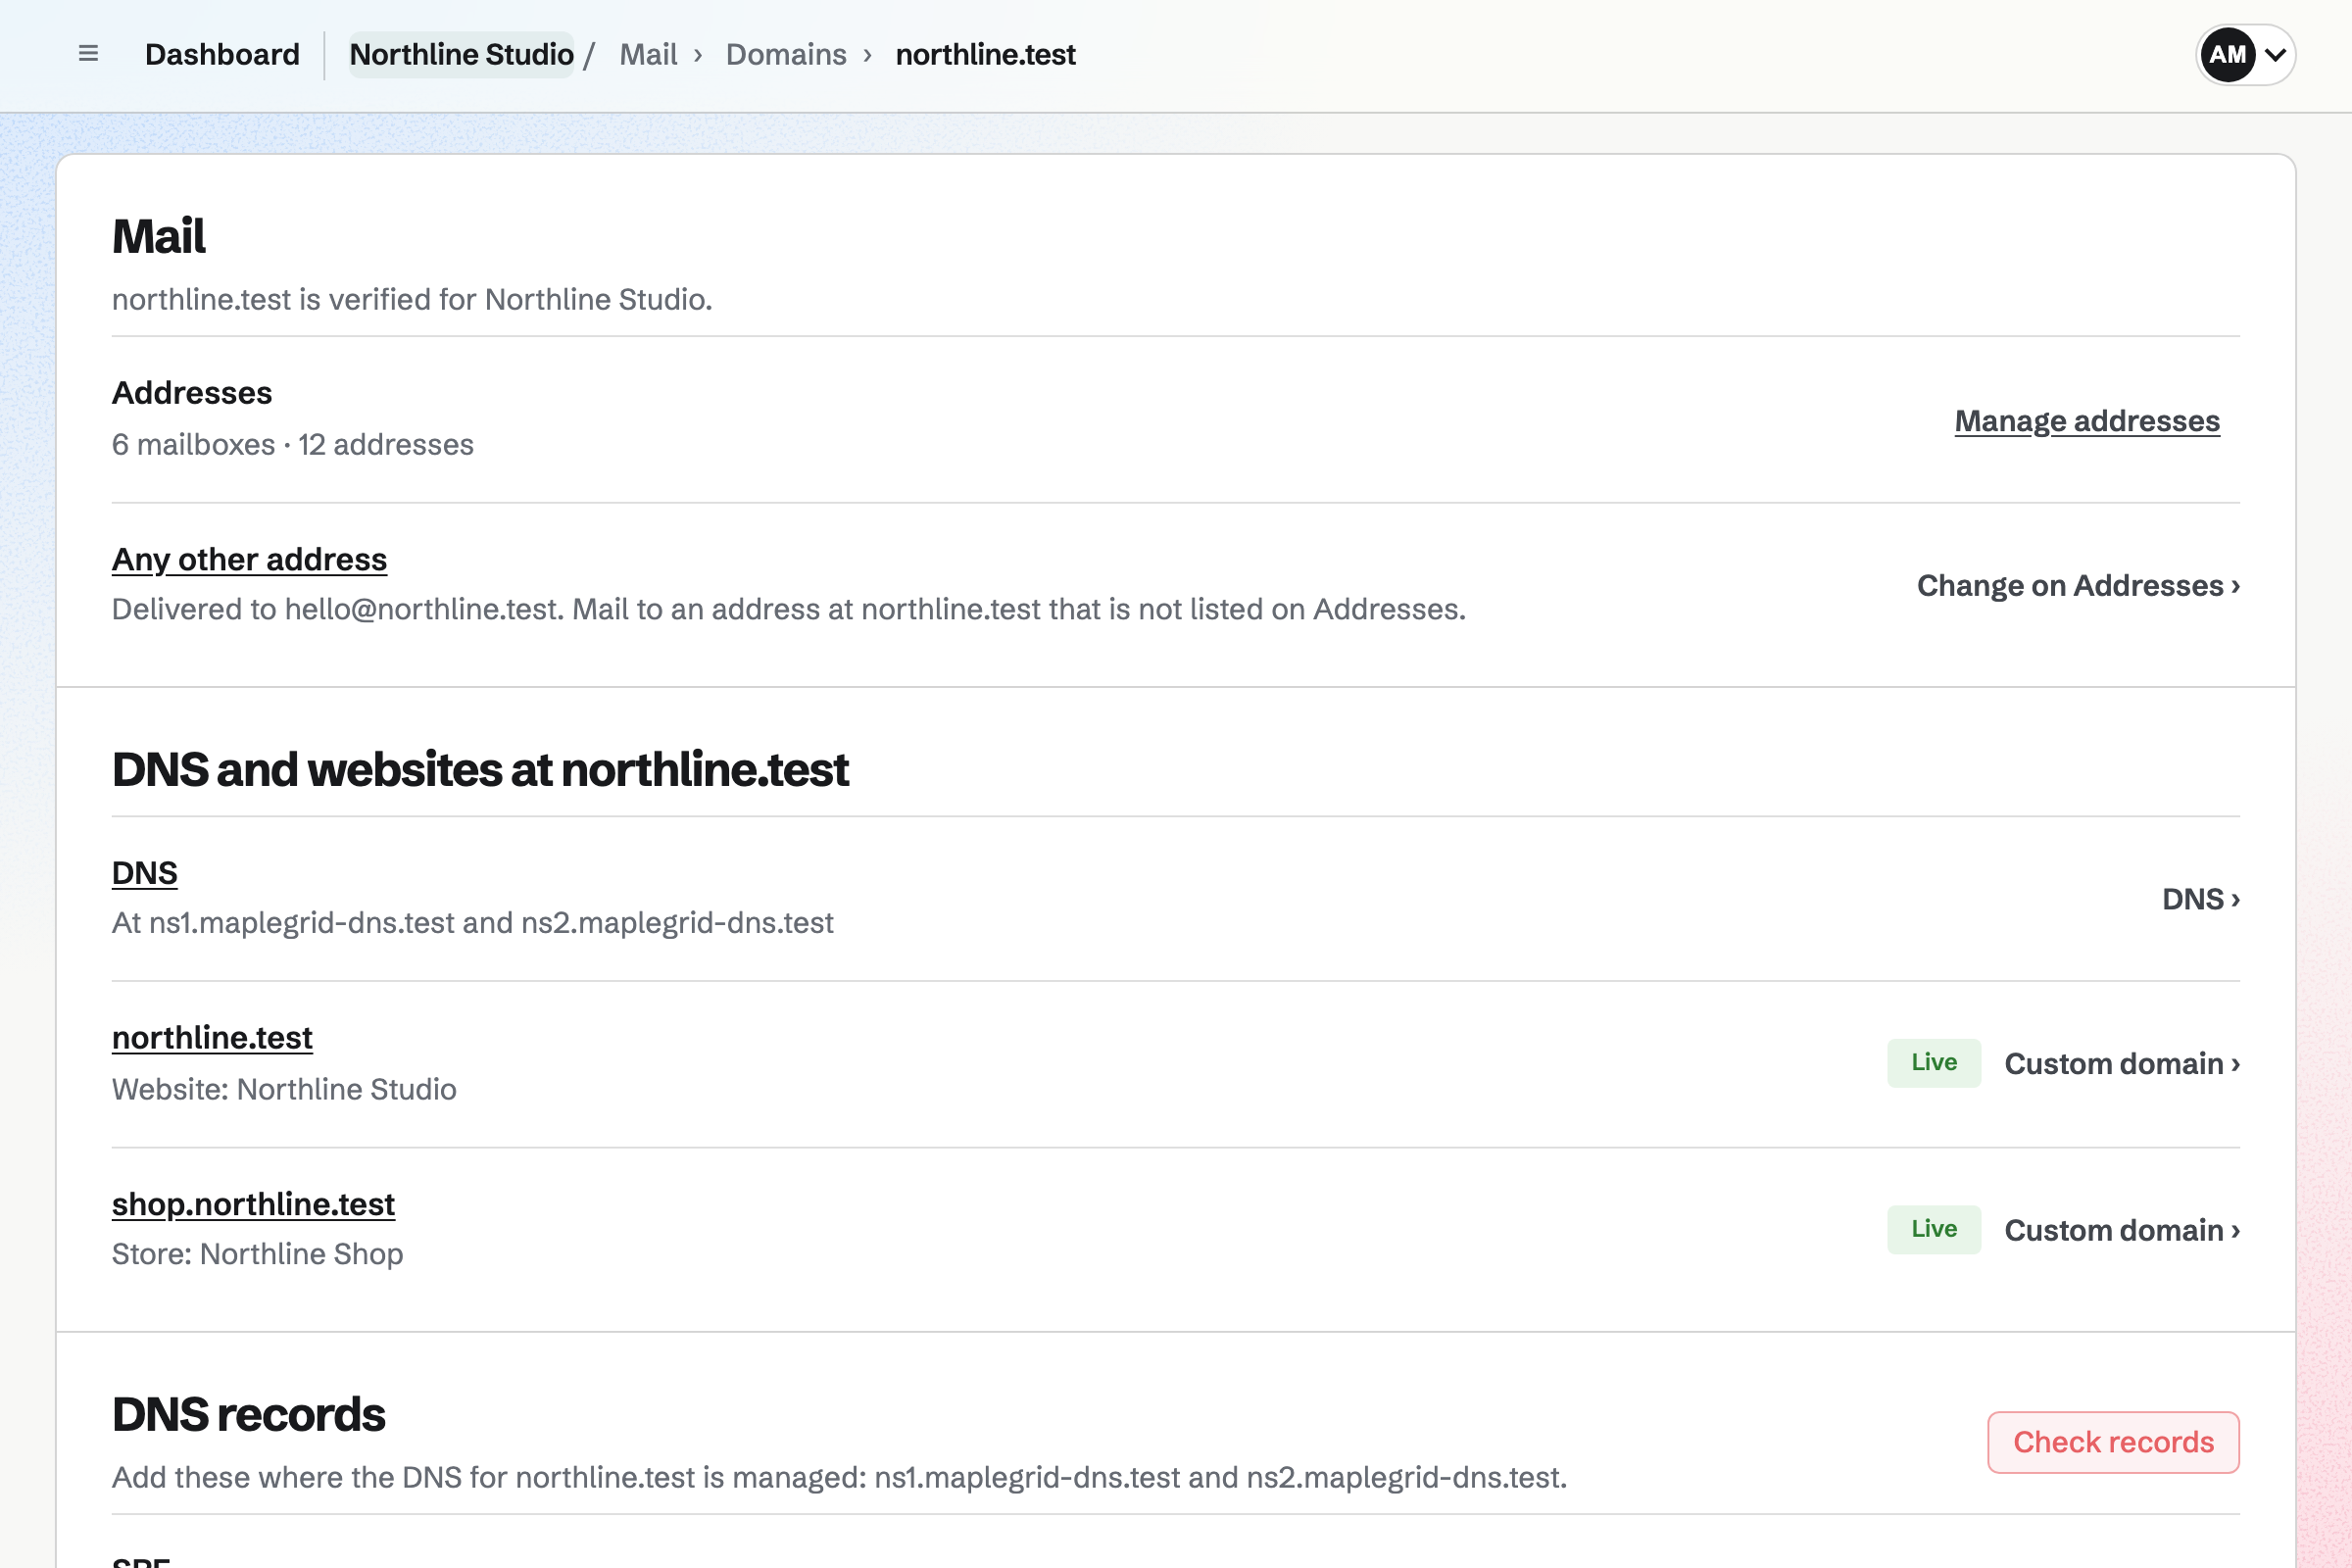Click Check records button
The height and width of the screenshot is (1568, 2352).
click(x=2113, y=1442)
